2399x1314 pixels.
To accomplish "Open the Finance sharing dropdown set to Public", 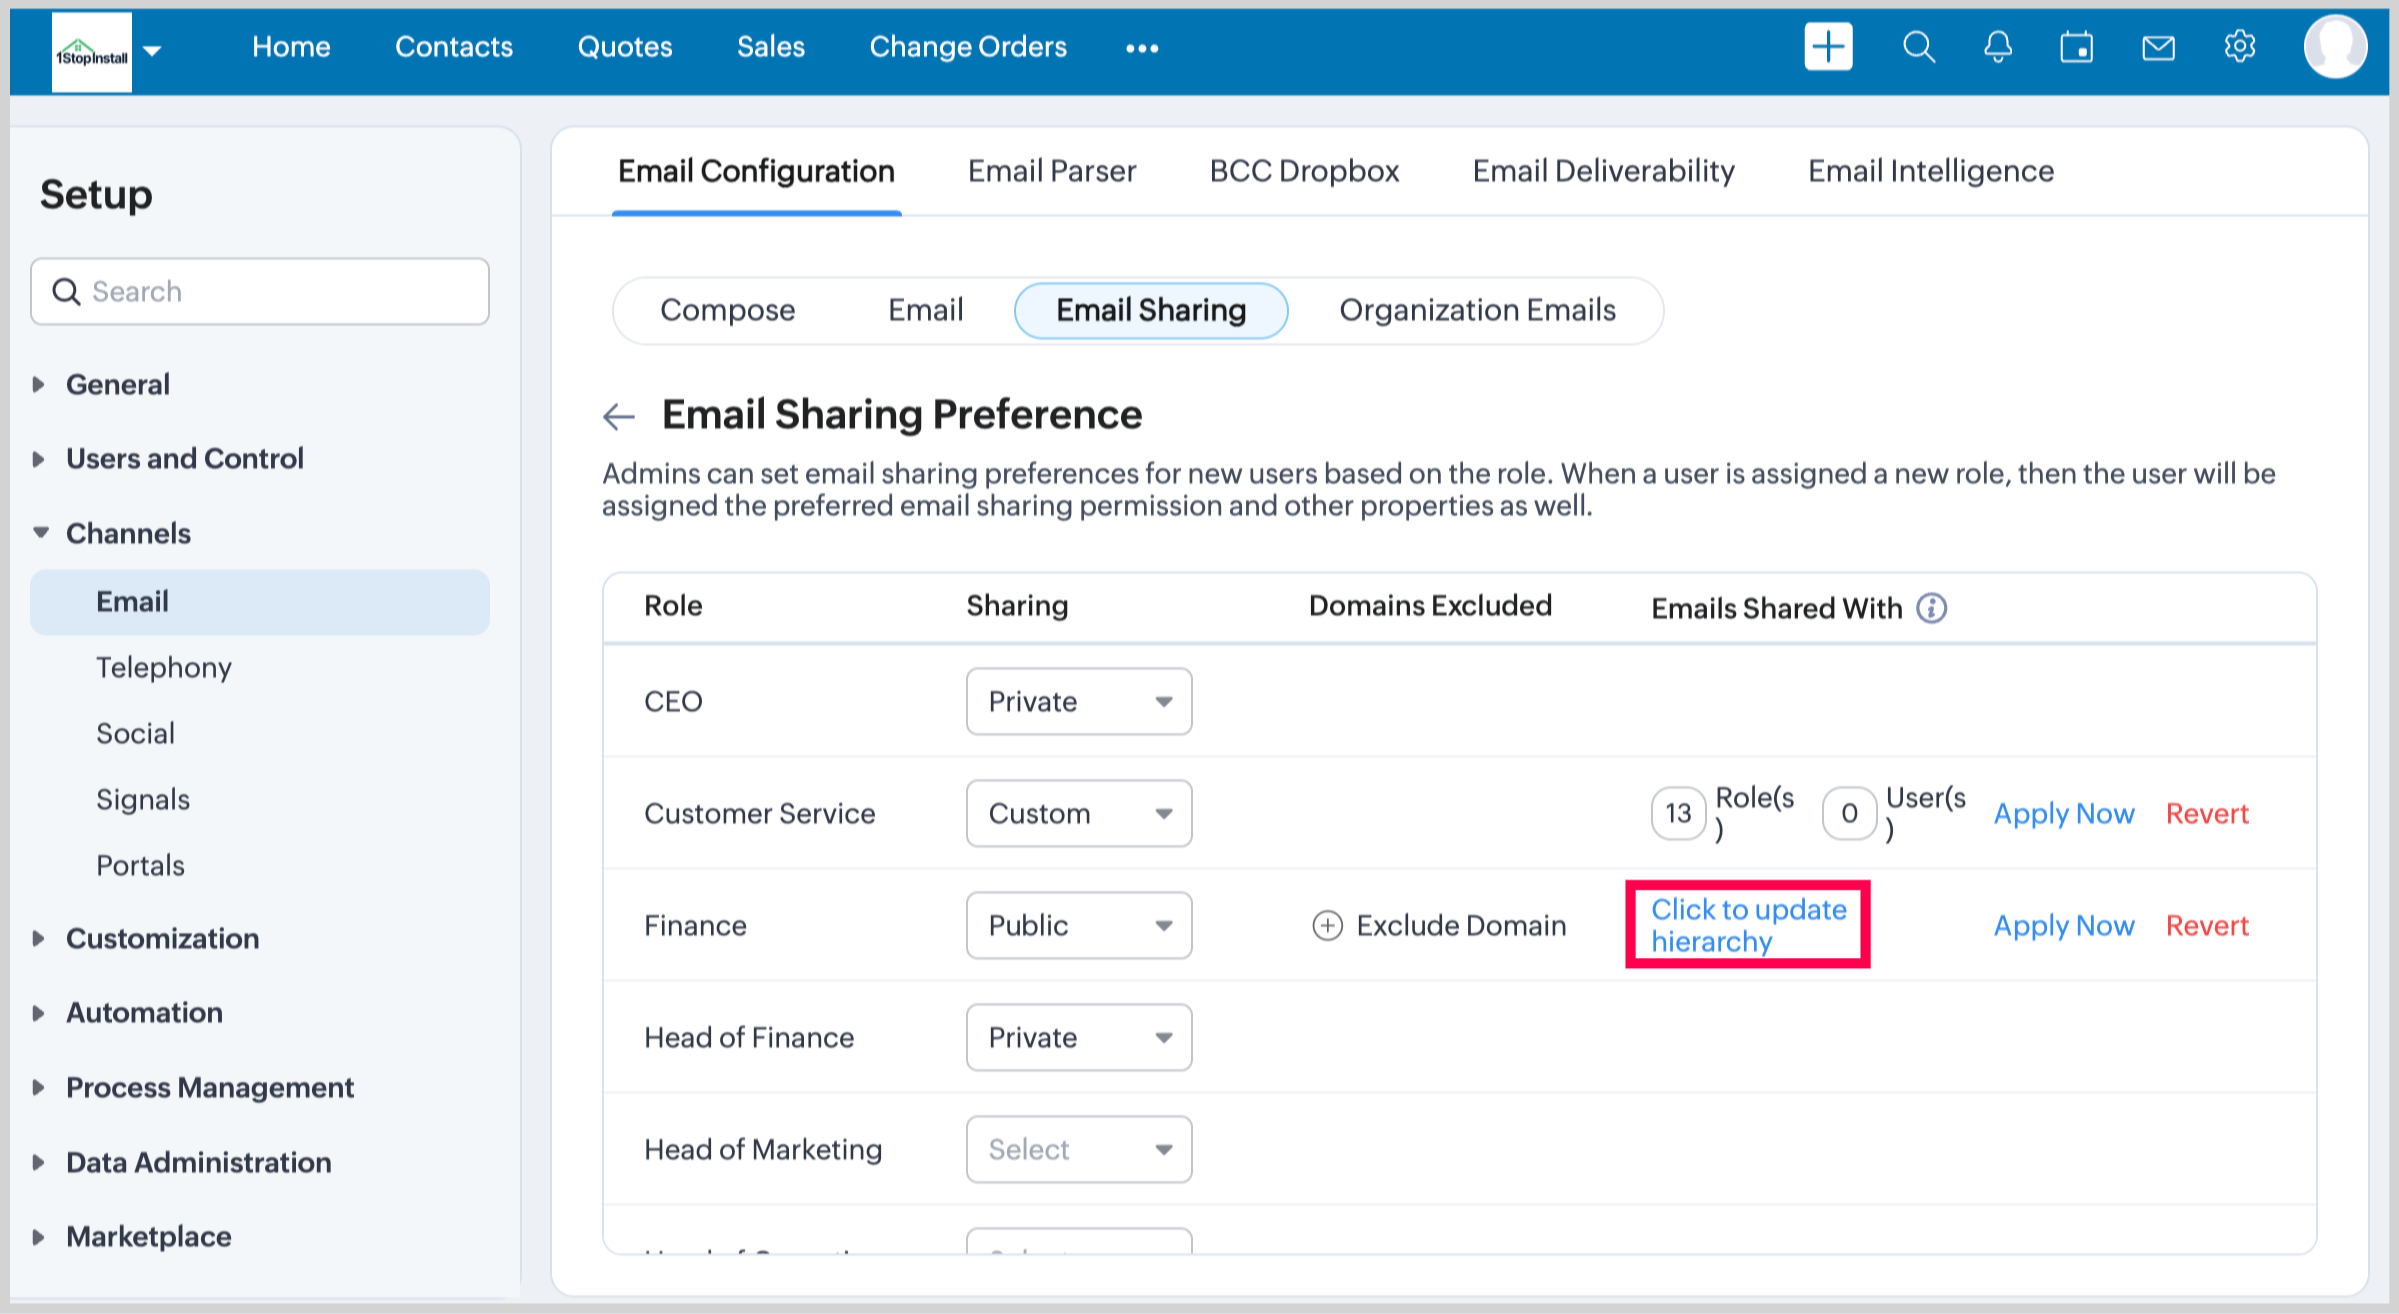I will [x=1078, y=926].
